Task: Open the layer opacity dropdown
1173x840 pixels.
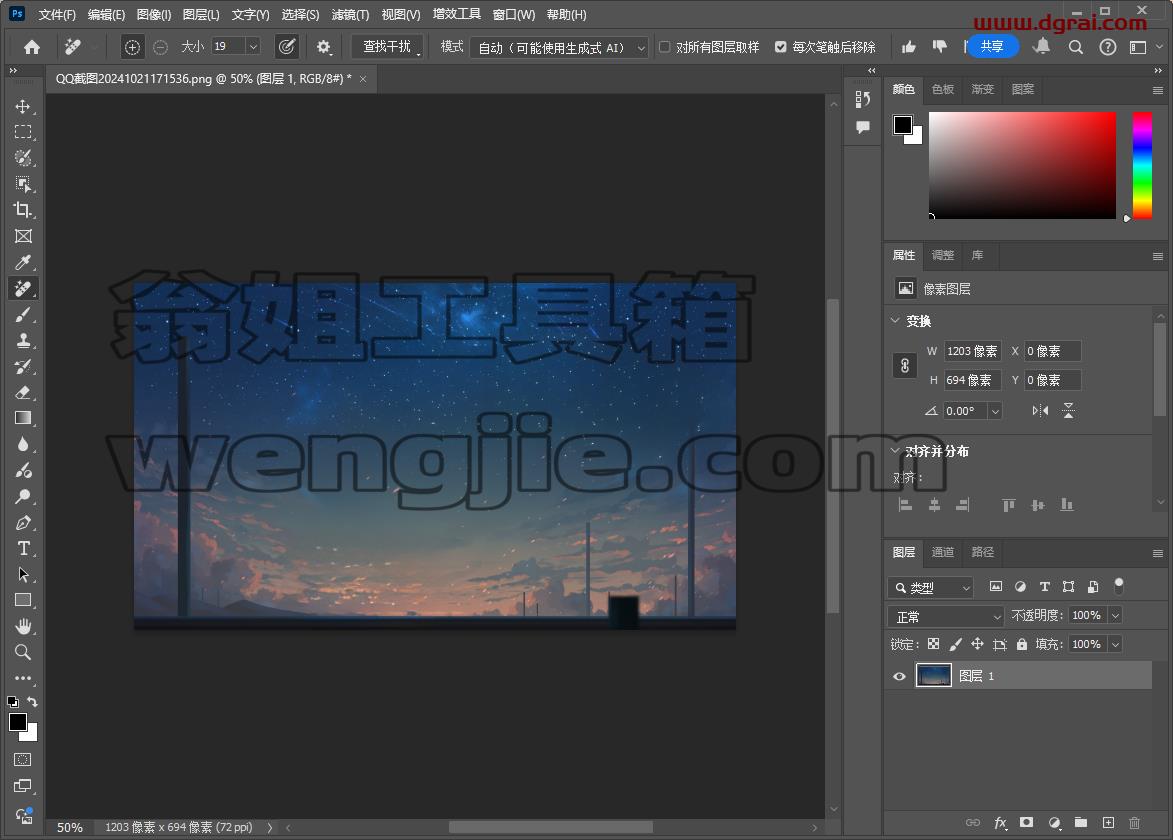Action: point(1115,616)
